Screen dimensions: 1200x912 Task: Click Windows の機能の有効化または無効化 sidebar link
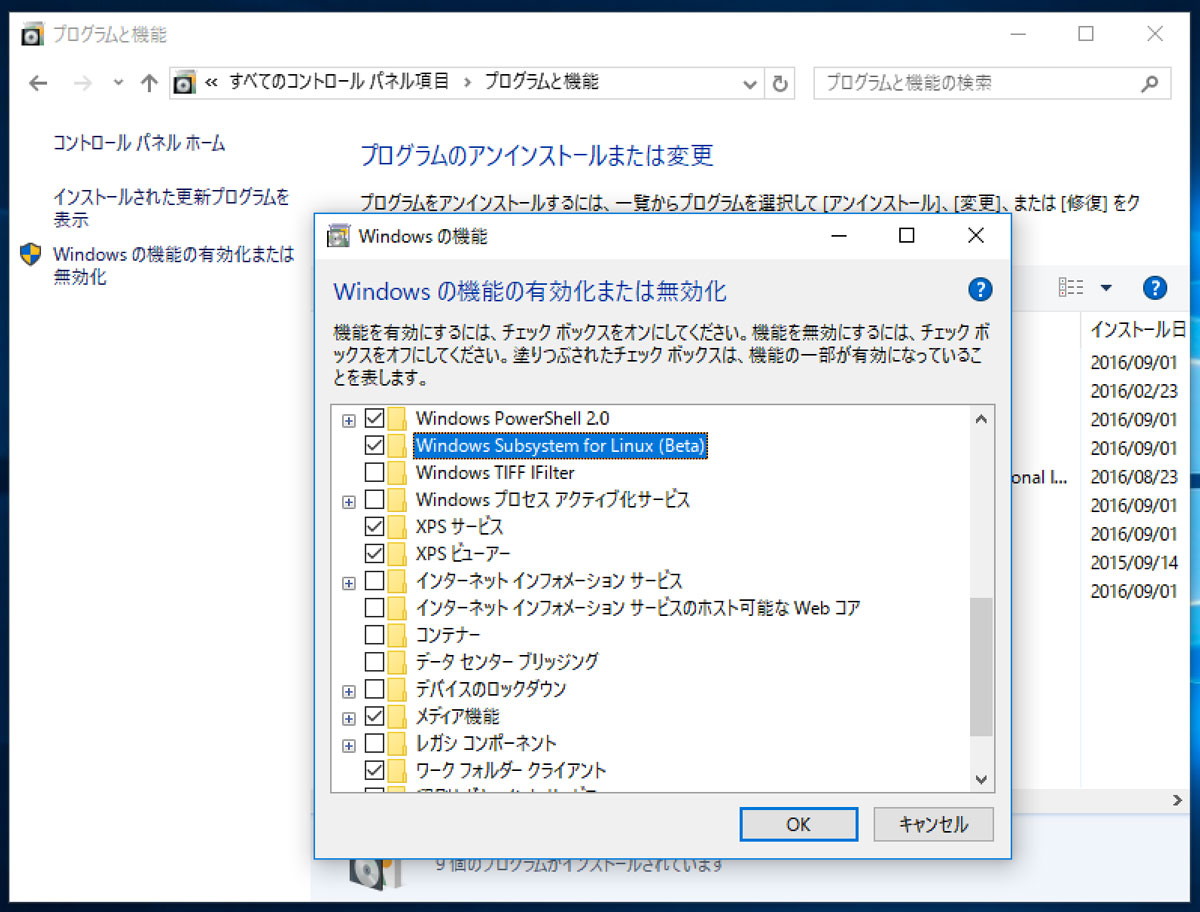pyautogui.click(x=174, y=266)
